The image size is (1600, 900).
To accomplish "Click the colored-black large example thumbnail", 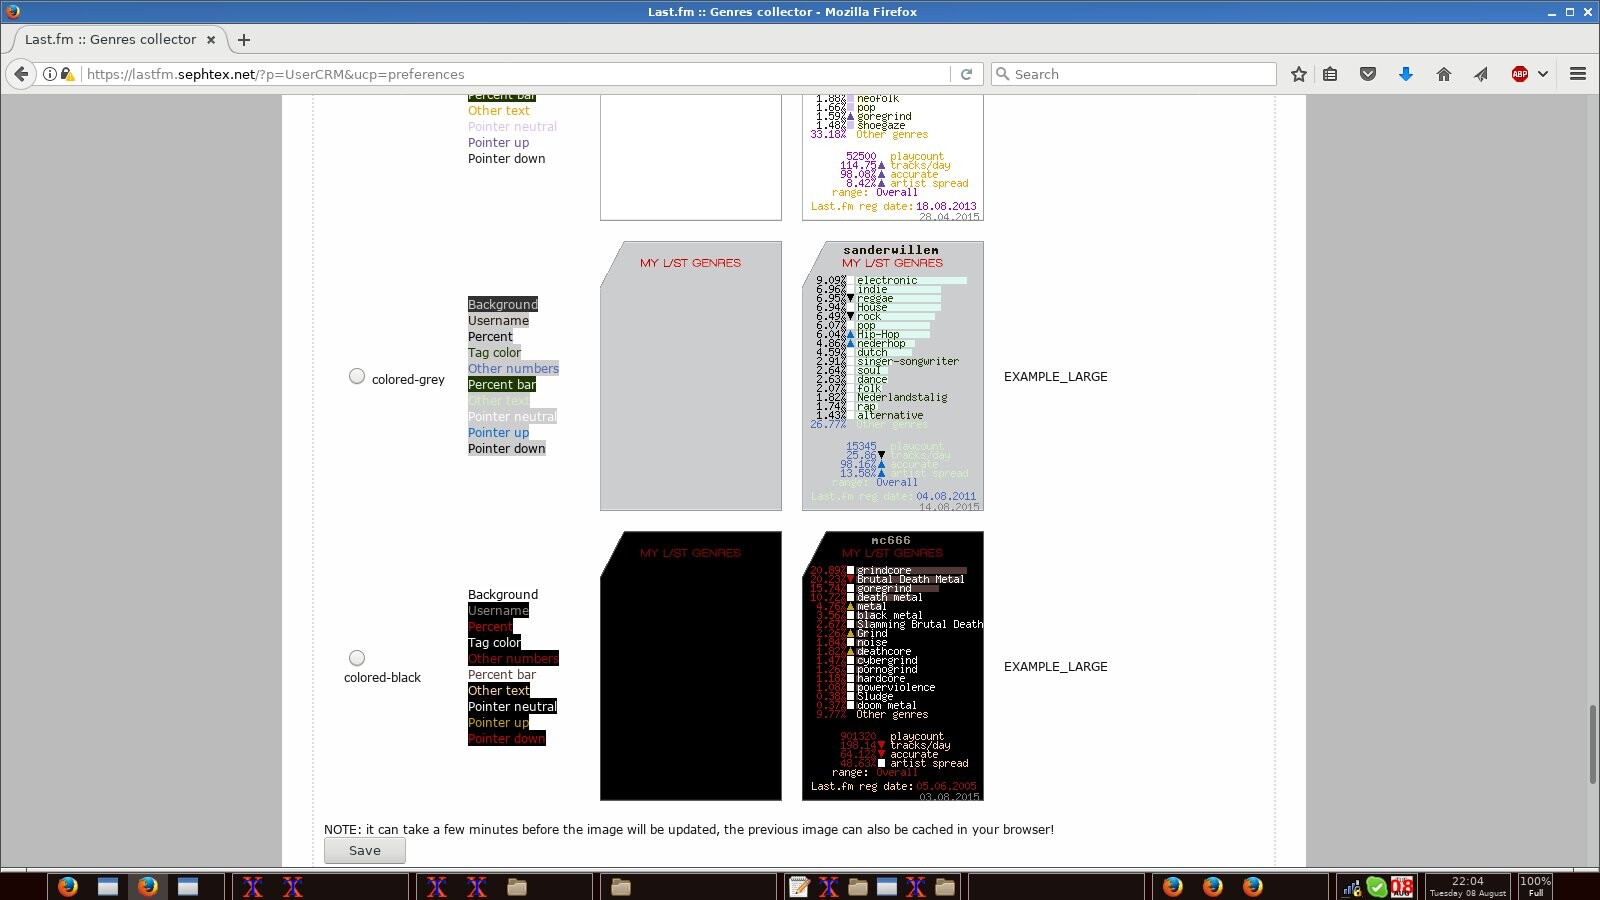I will point(892,666).
